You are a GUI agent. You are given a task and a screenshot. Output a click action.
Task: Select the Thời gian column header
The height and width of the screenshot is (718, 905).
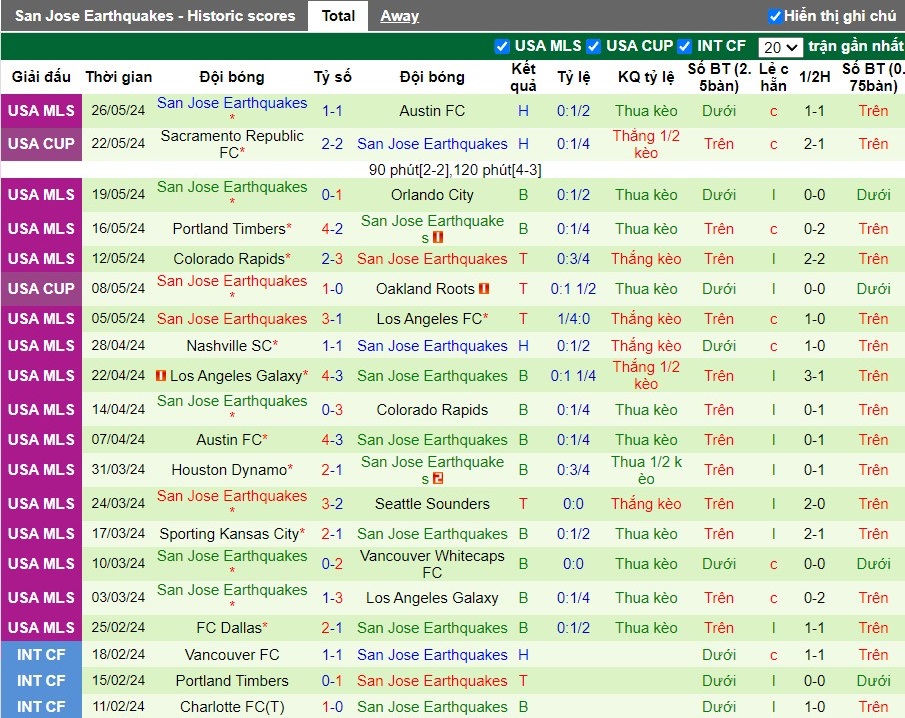pos(119,77)
